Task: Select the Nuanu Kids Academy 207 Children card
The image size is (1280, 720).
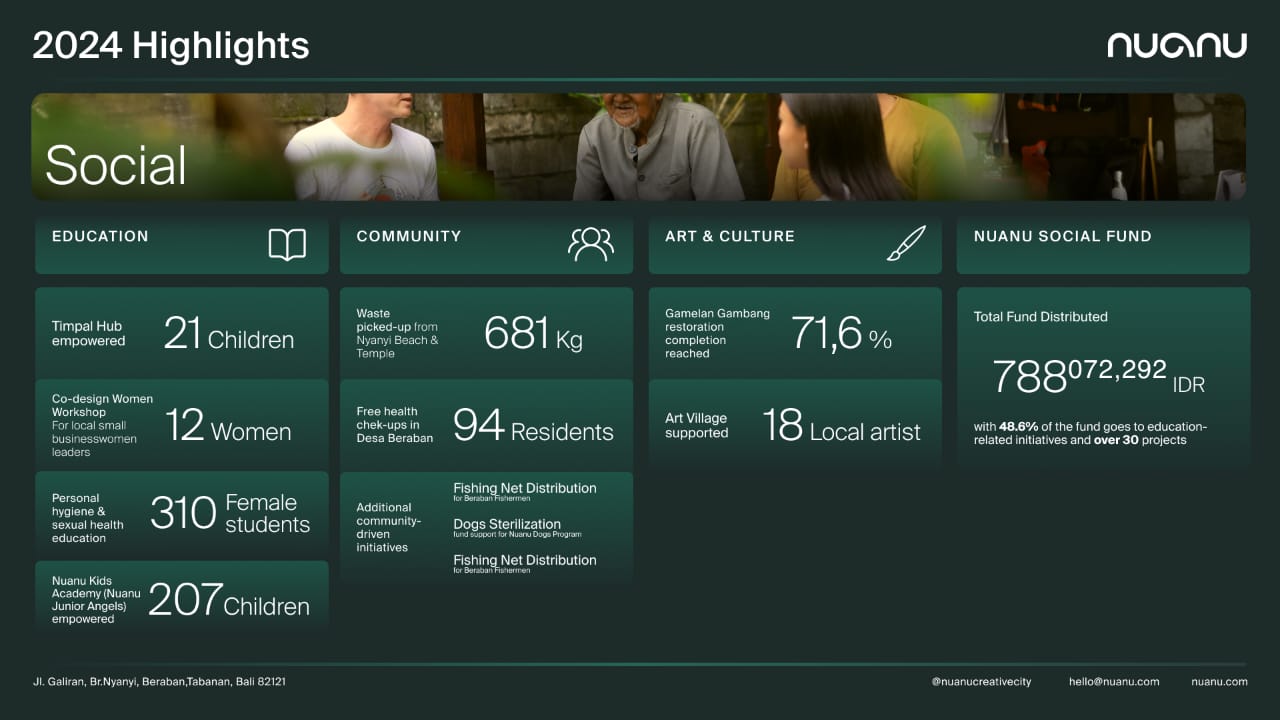Action: 181,599
